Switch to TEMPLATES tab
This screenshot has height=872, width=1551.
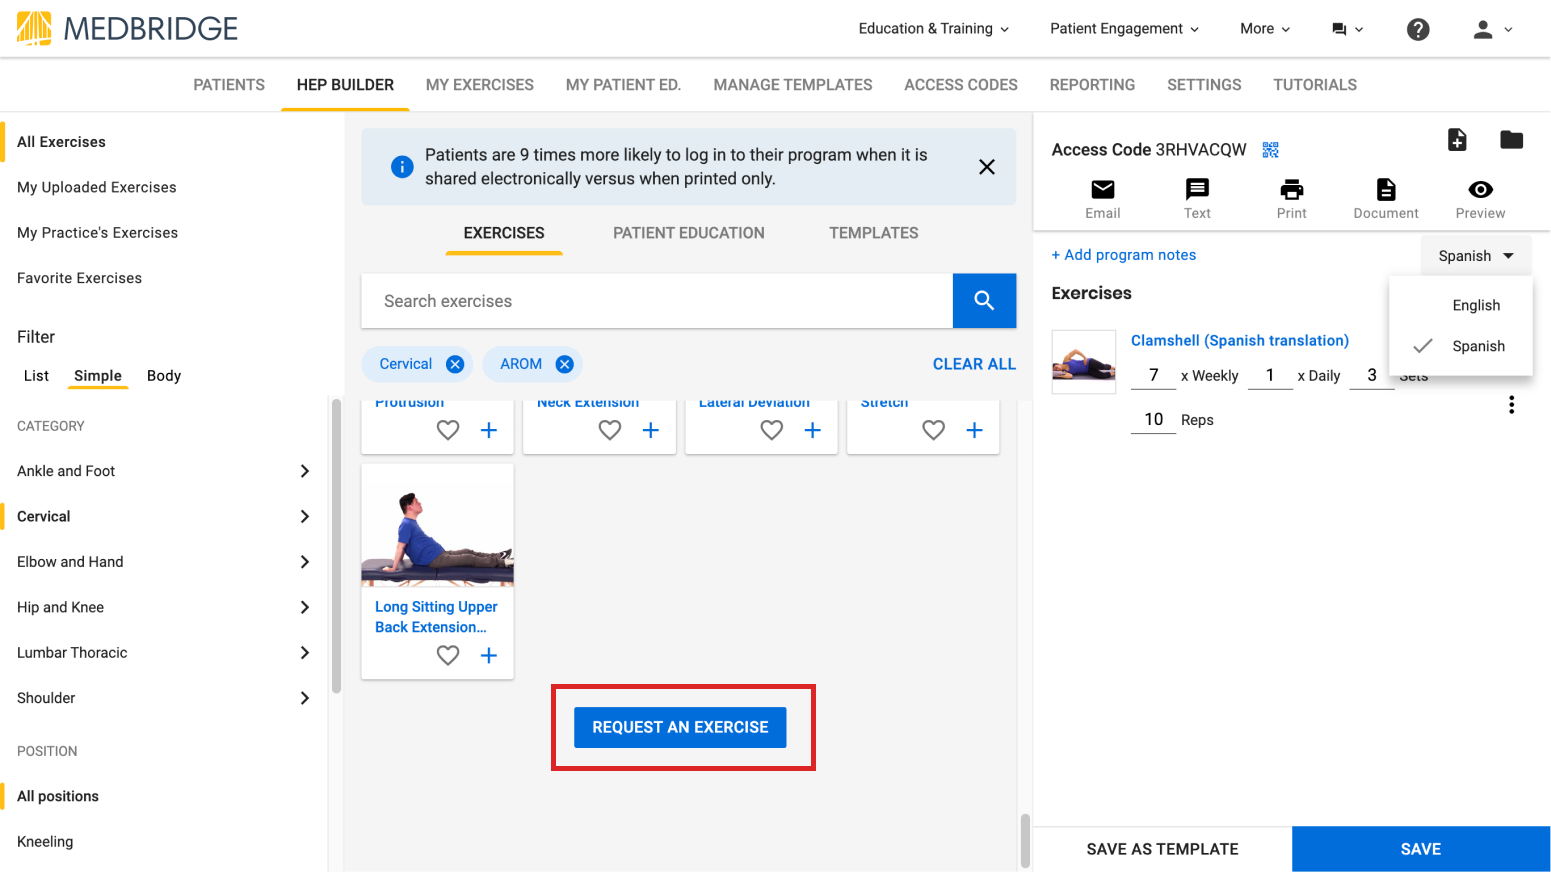[x=874, y=233]
